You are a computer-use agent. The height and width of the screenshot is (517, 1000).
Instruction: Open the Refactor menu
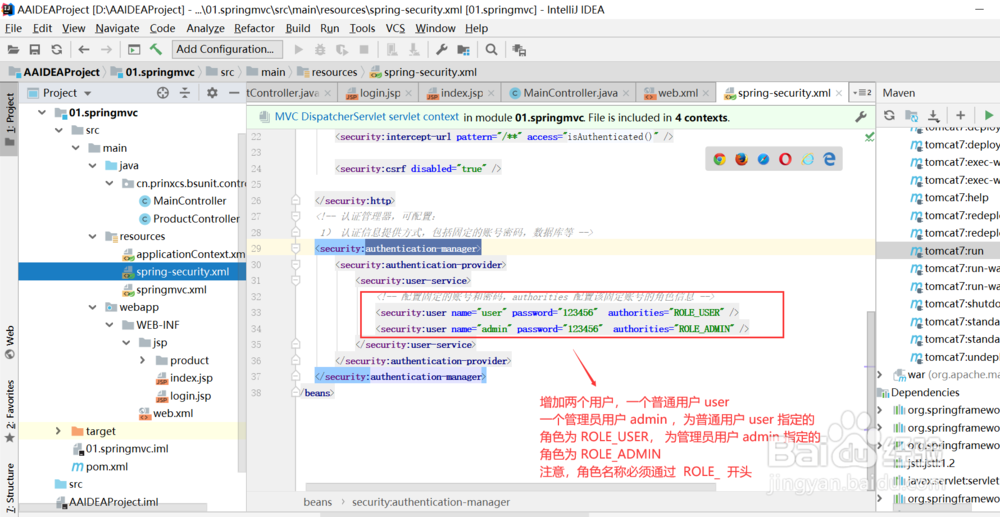(254, 28)
